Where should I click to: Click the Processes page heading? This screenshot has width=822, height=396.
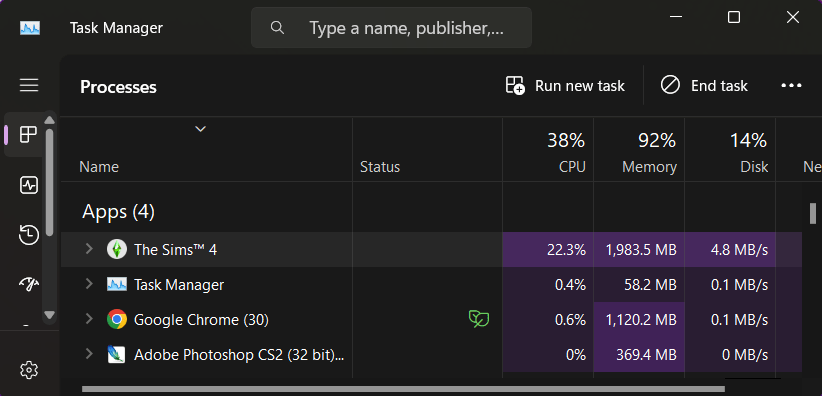[x=118, y=87]
